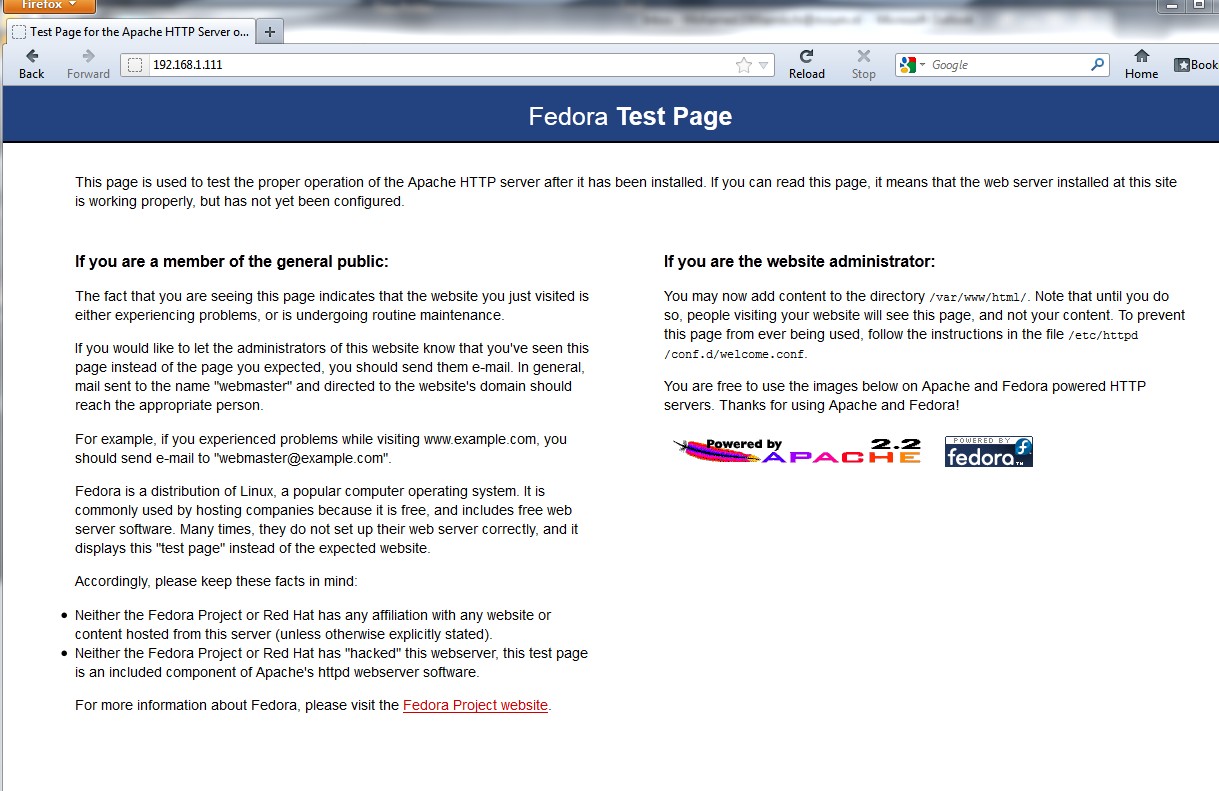Open the Bookmarks toolbar button
The image size is (1219, 791).
1196,65
